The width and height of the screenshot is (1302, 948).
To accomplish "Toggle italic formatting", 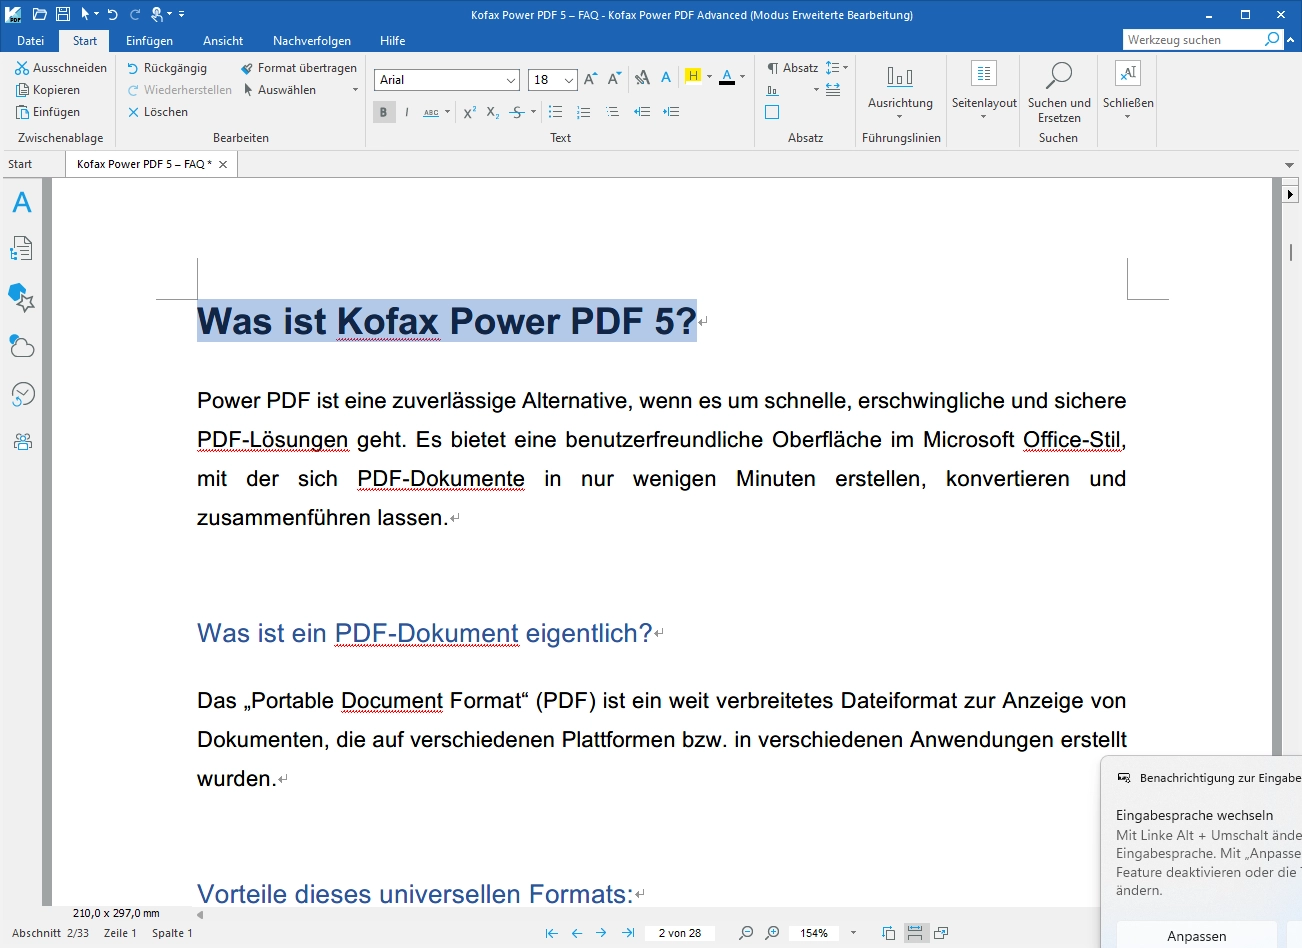I will [407, 112].
